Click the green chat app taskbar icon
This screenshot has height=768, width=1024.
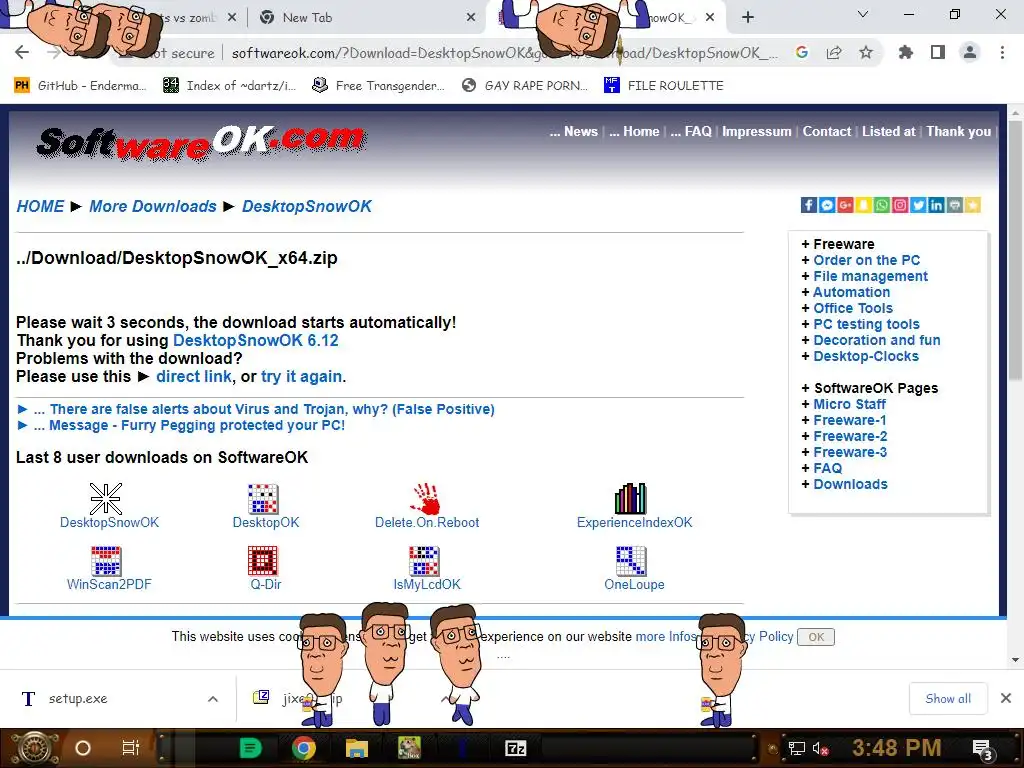[x=250, y=748]
